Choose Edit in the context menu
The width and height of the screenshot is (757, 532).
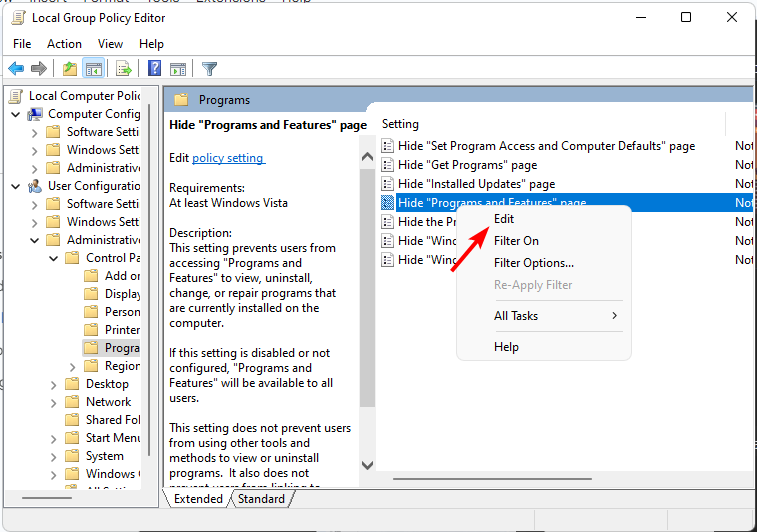544,219
